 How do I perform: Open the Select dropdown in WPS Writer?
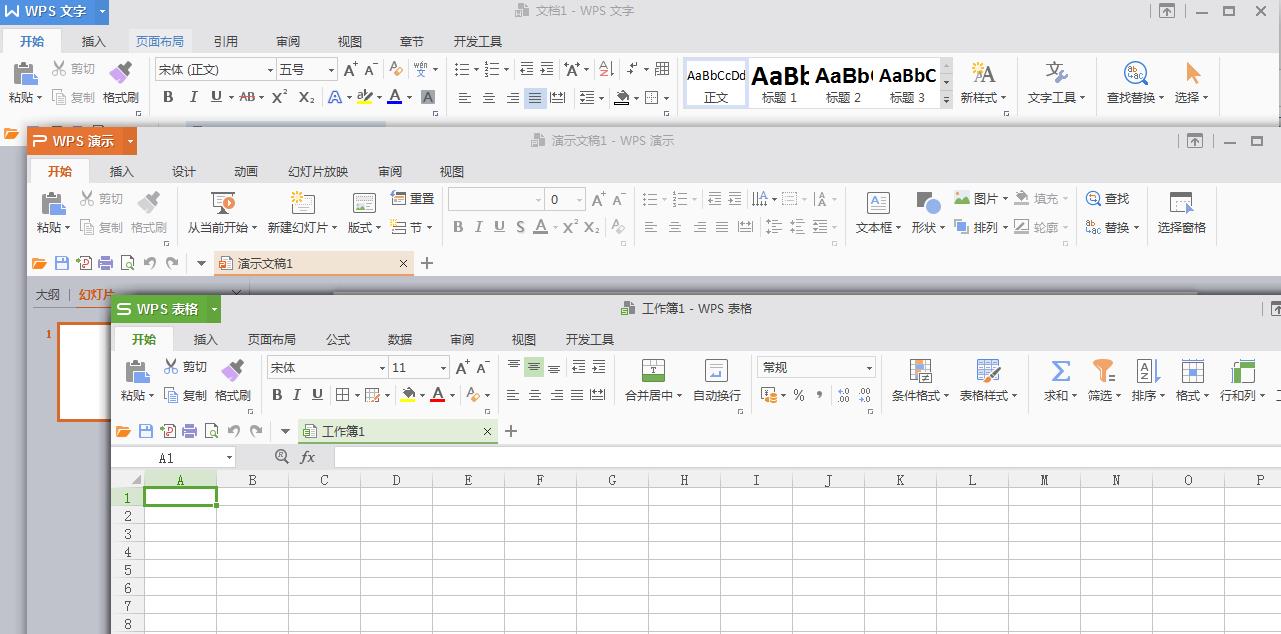[x=1192, y=97]
